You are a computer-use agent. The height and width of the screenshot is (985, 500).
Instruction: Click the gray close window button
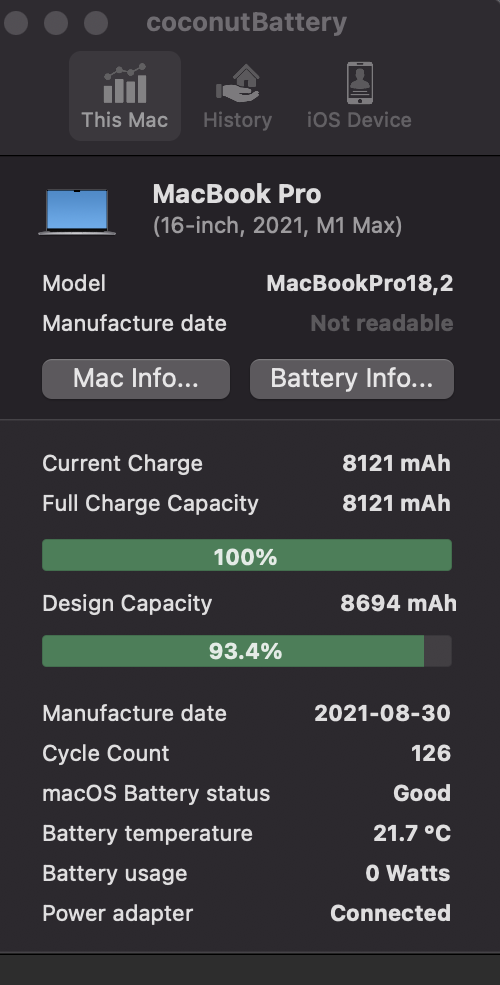(16, 23)
